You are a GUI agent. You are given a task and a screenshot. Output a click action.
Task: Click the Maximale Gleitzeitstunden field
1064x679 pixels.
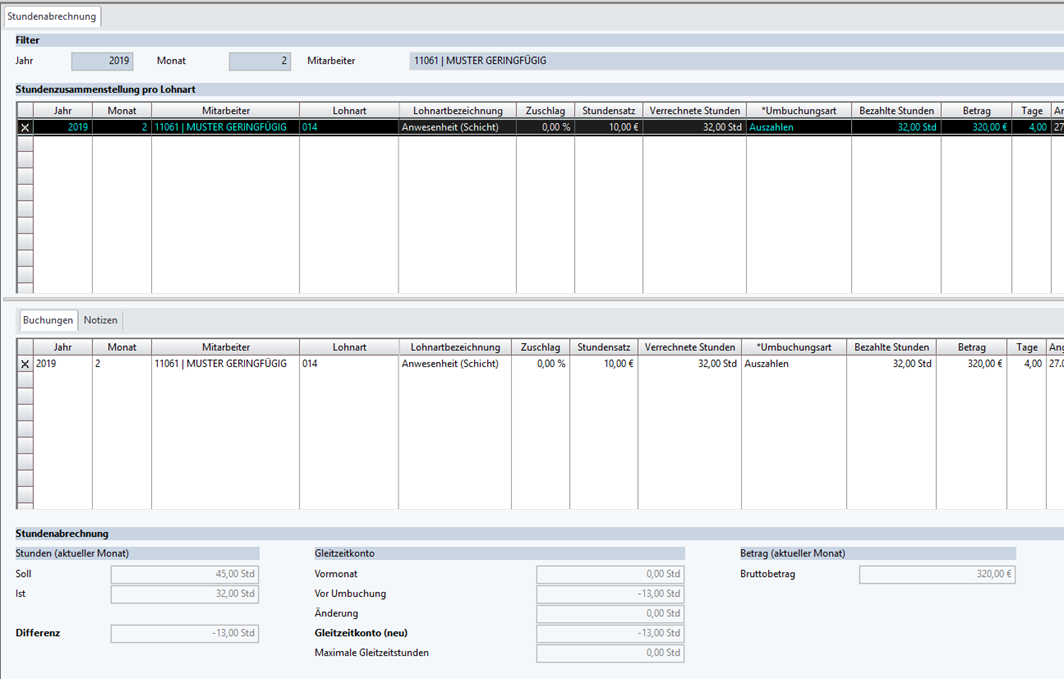point(610,653)
